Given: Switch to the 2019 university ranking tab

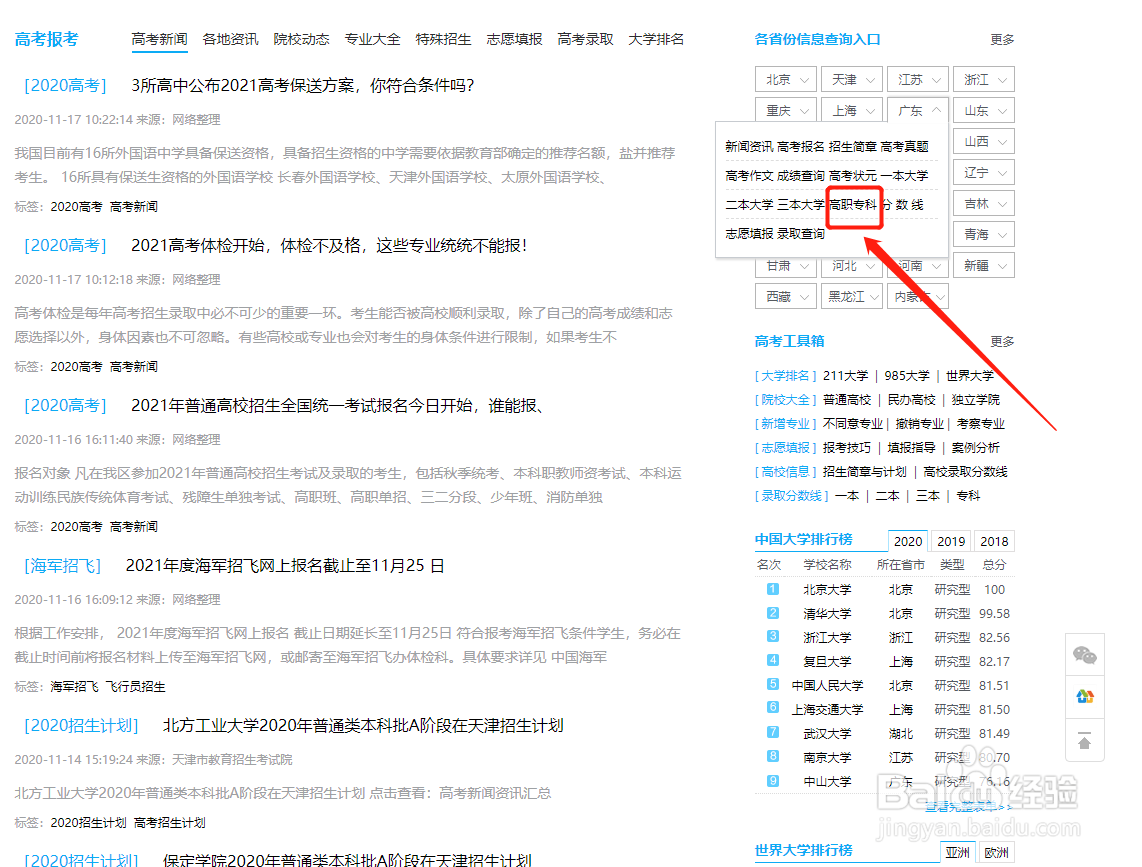Looking at the screenshot, I should point(950,540).
